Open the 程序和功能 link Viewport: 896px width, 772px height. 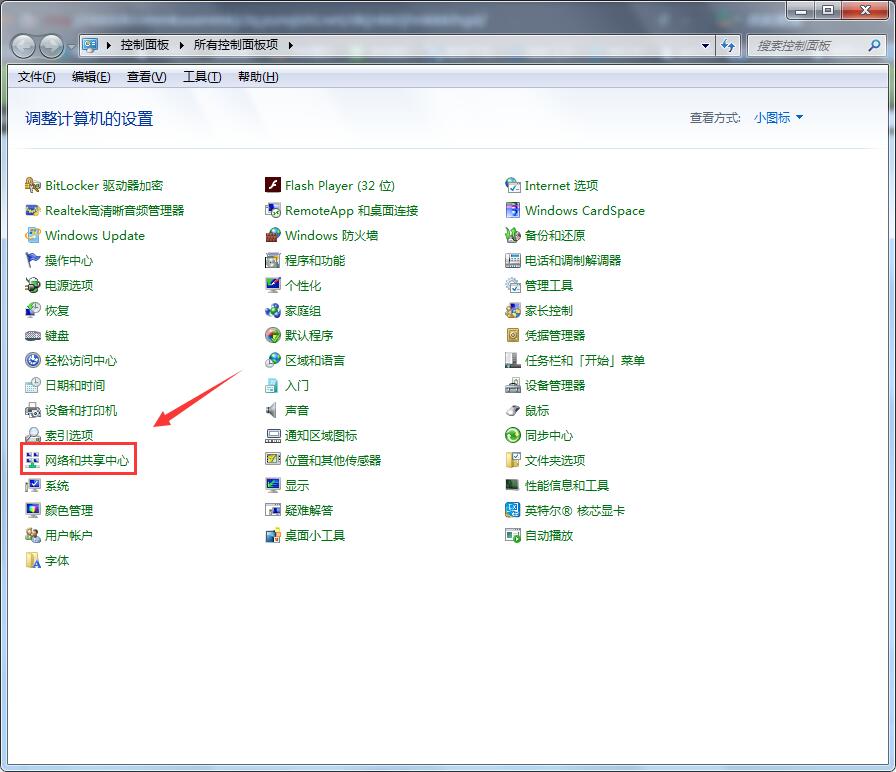315,260
